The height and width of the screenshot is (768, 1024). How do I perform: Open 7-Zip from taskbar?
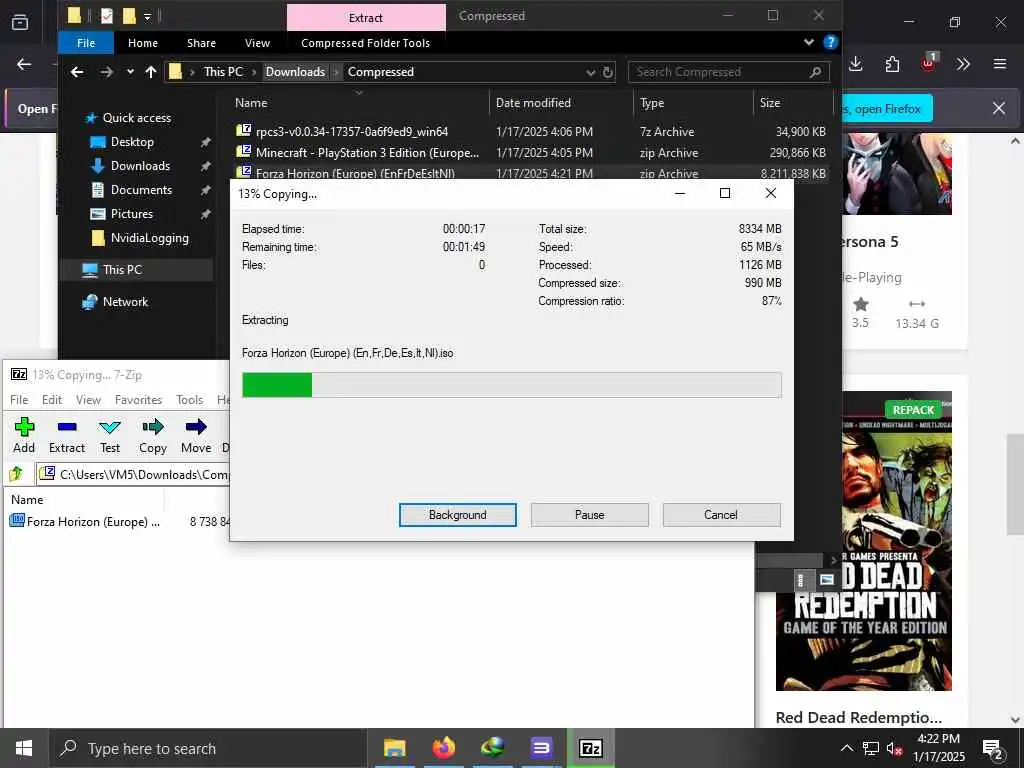pos(590,748)
